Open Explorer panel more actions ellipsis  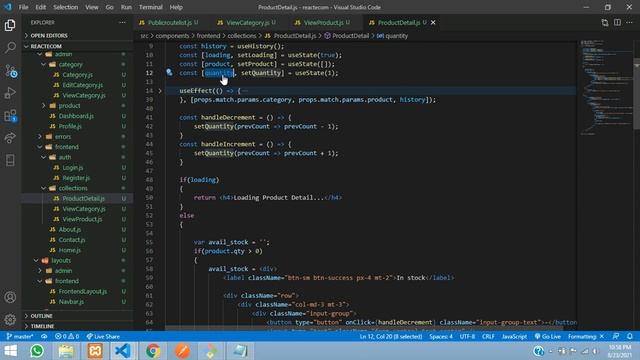(122, 22)
